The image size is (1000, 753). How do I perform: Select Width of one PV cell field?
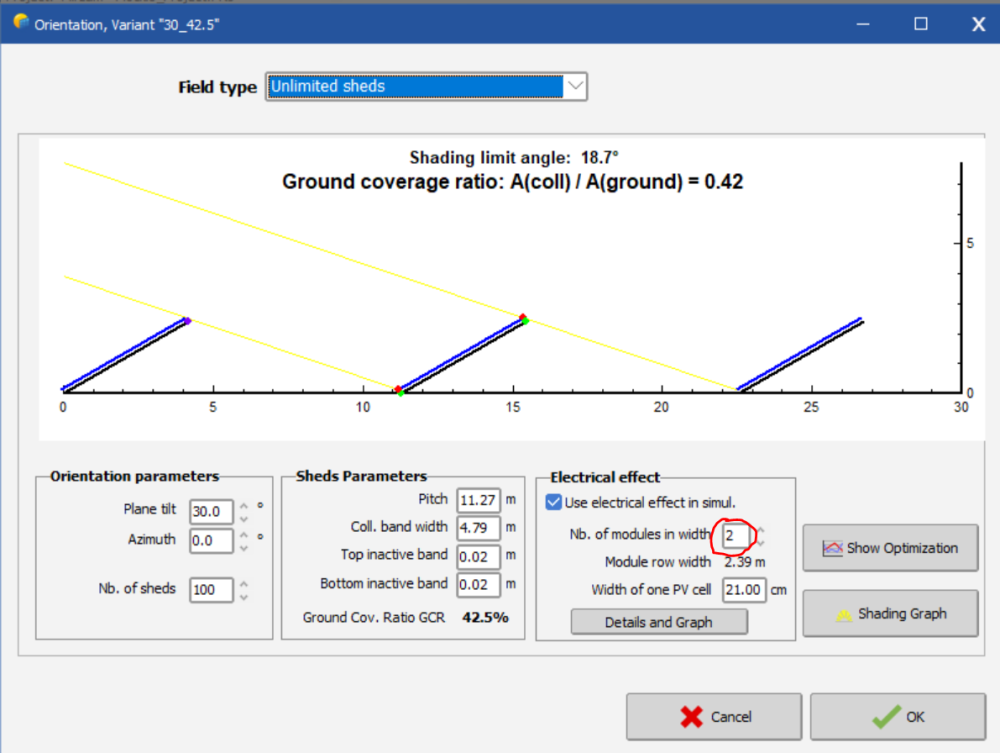(x=744, y=590)
